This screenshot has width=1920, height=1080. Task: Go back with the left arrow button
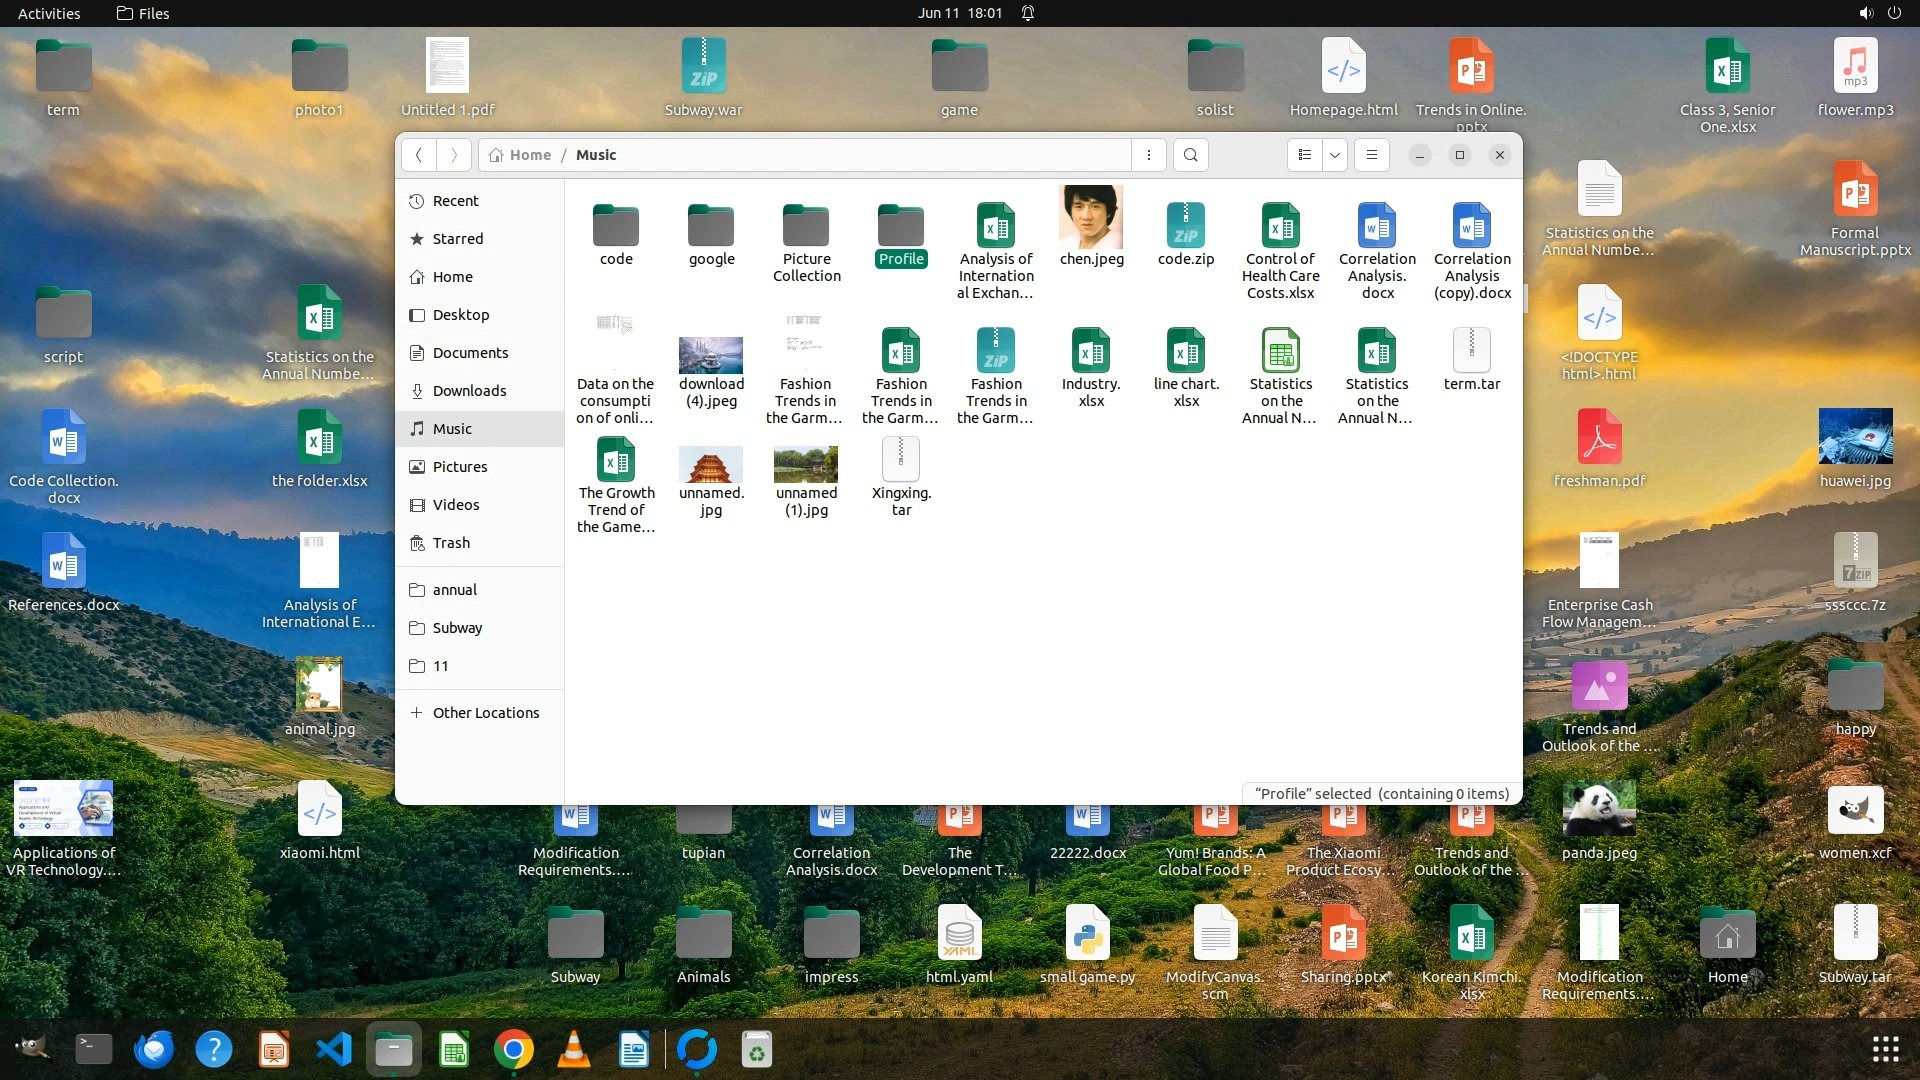[x=419, y=155]
